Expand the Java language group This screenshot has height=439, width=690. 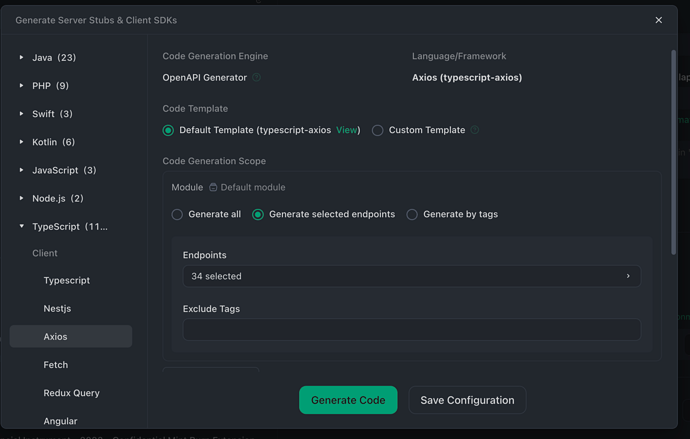coord(22,58)
